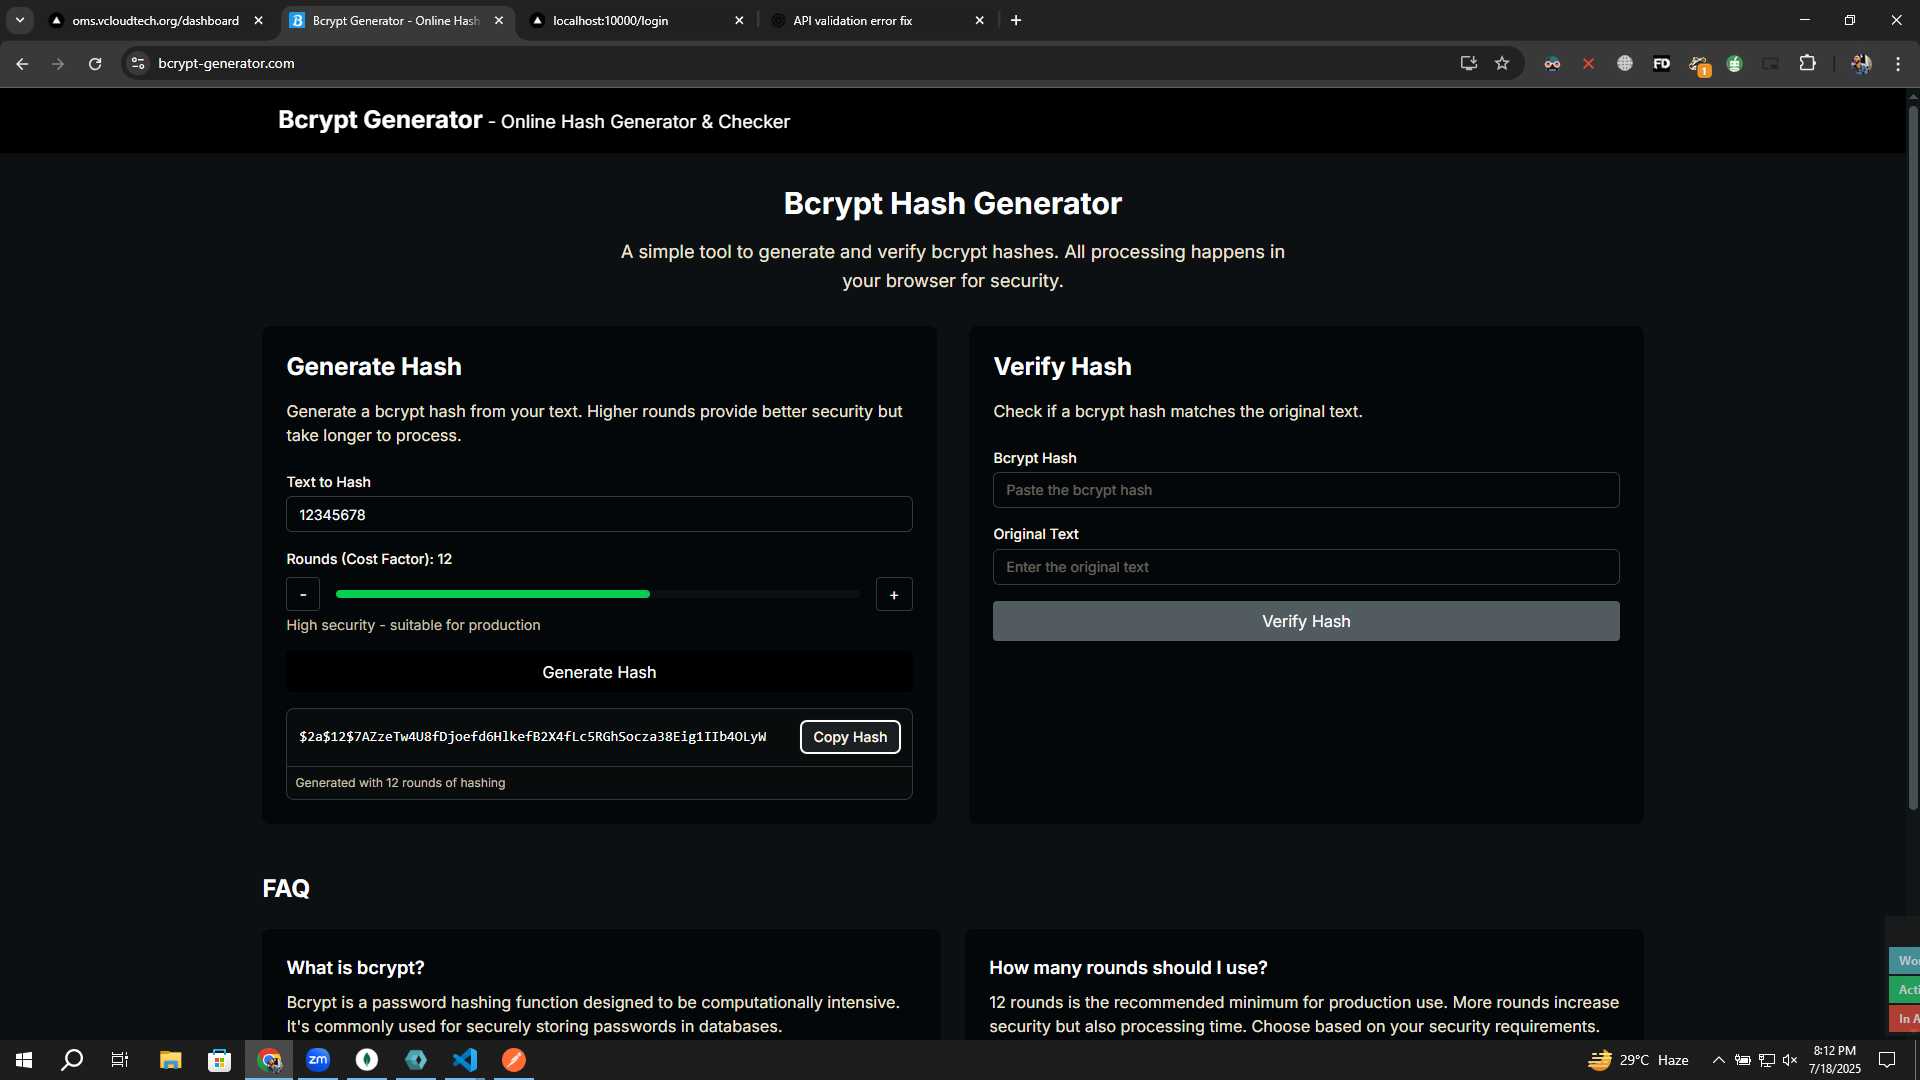The width and height of the screenshot is (1920, 1080).
Task: Switch to oms.vcloudtech.org/dashboard tab
Action: pos(155,20)
